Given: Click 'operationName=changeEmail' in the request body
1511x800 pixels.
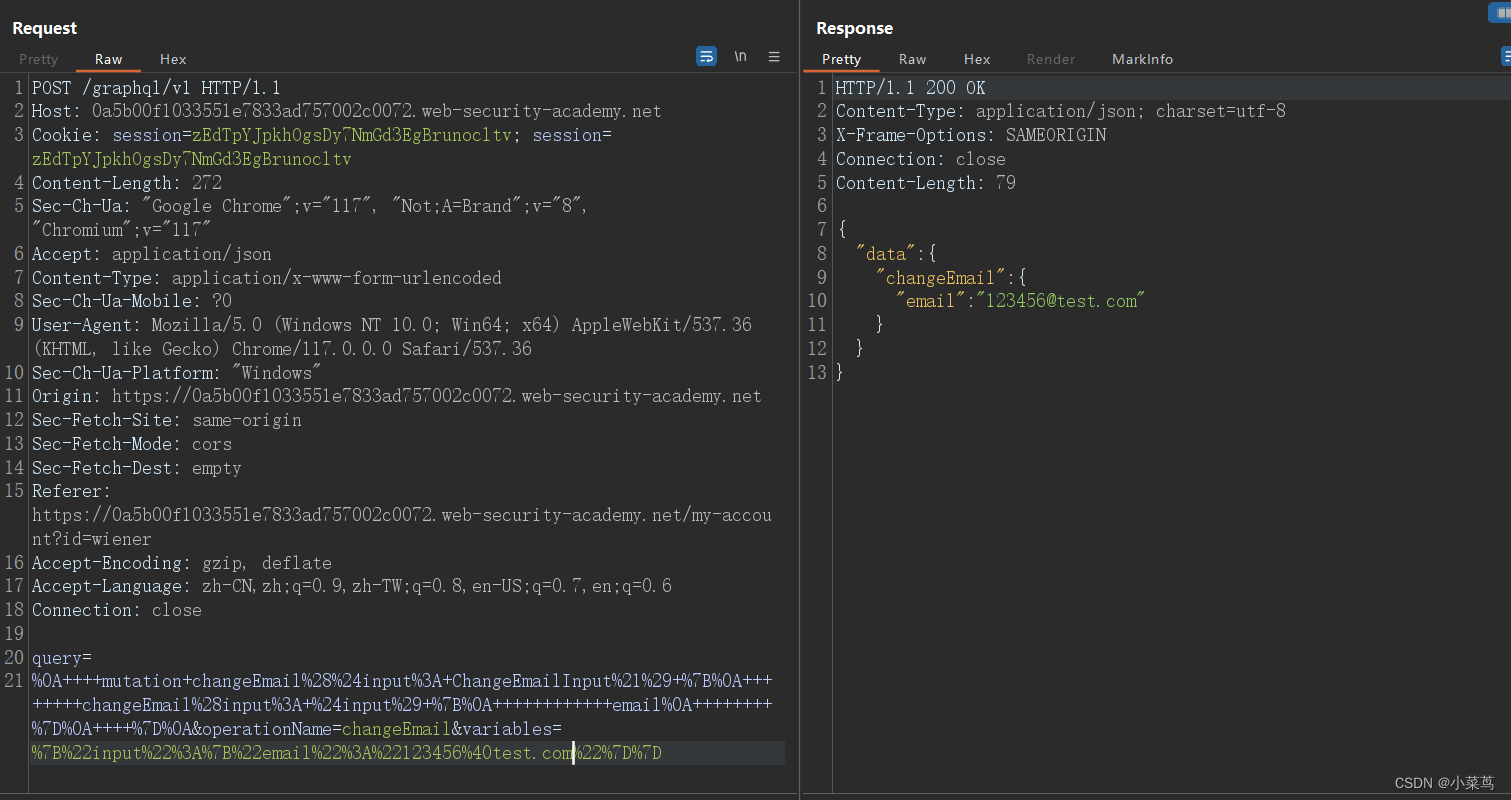Looking at the screenshot, I should pos(329,729).
